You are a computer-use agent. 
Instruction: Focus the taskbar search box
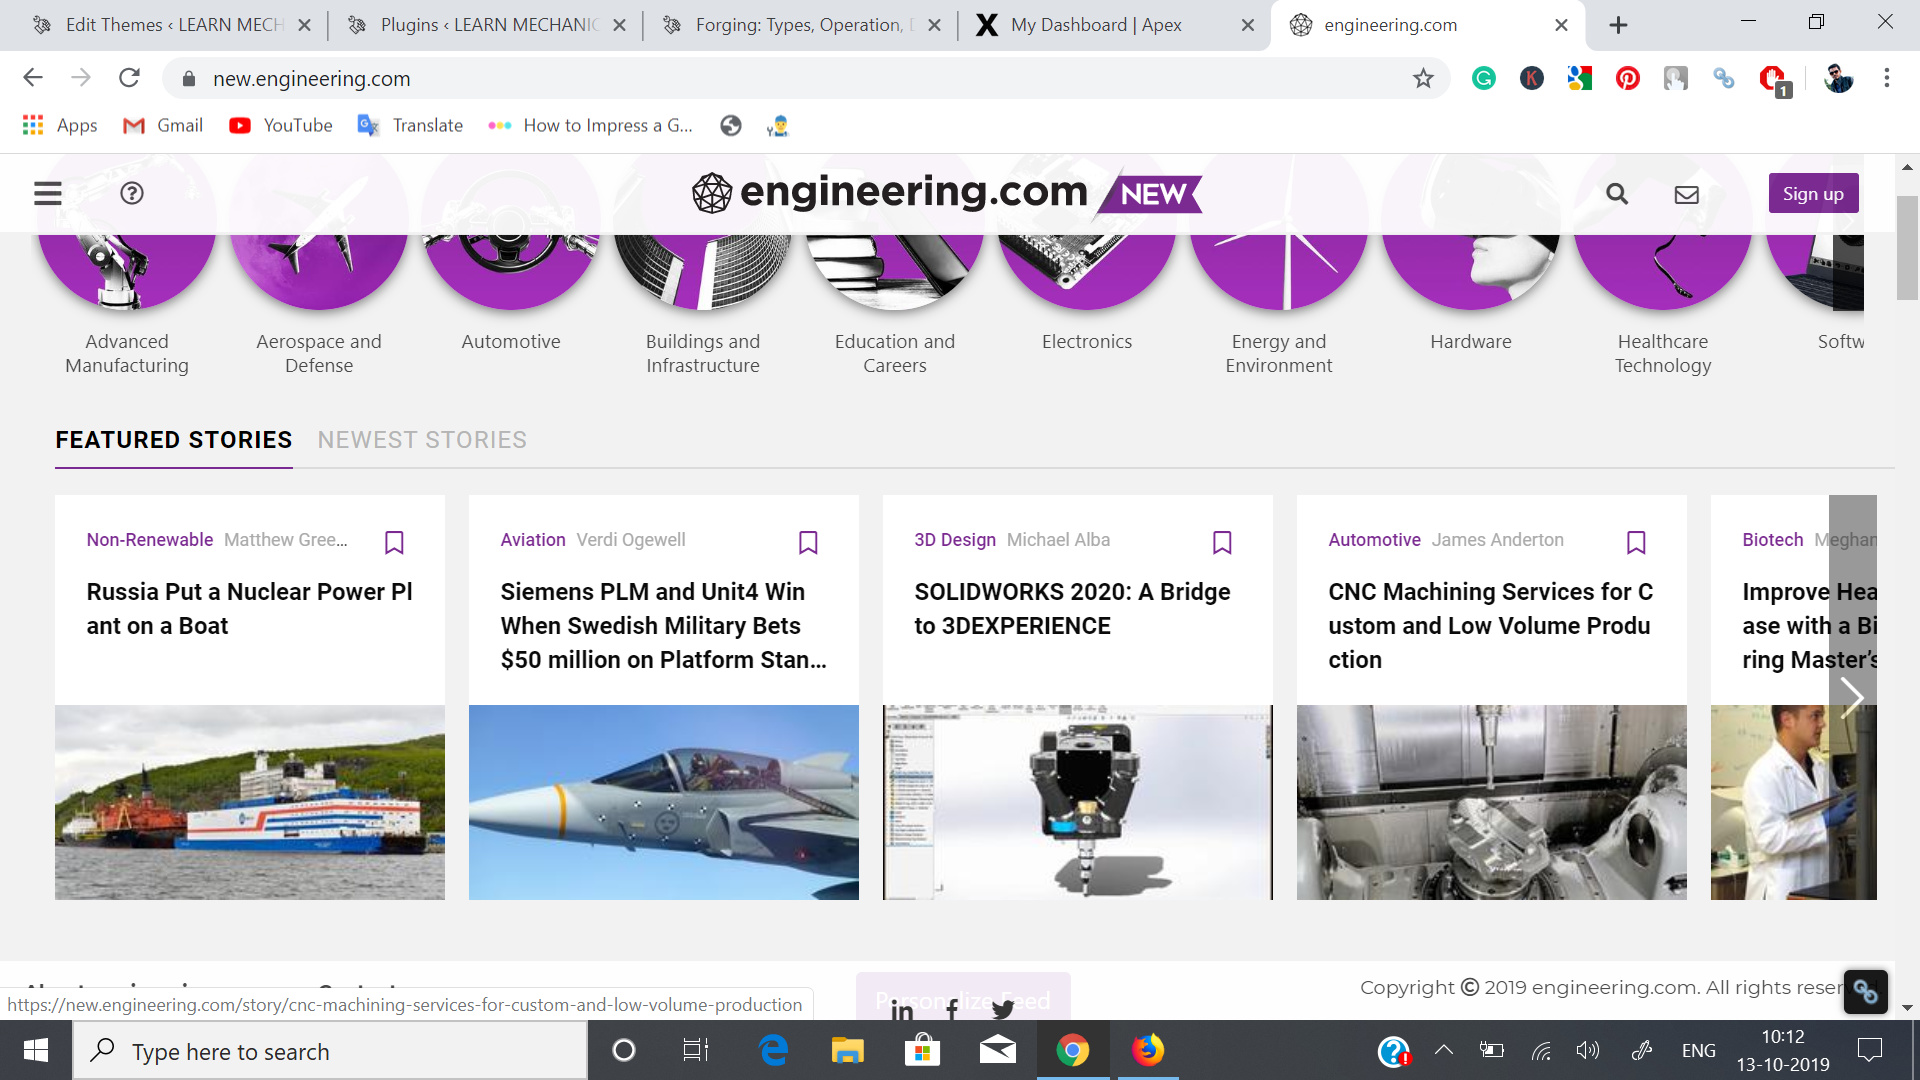point(330,1051)
